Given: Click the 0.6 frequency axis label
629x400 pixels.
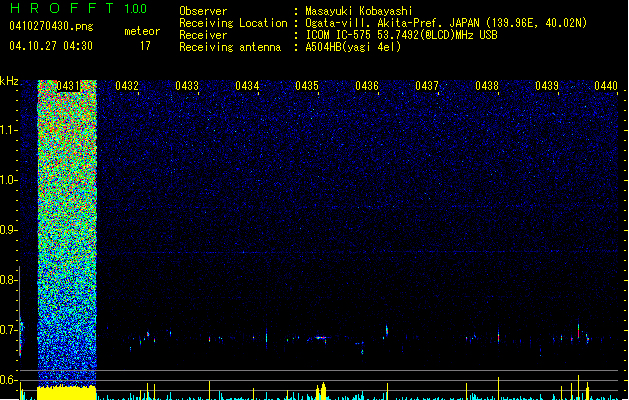Looking at the screenshot, I should coord(8,380).
